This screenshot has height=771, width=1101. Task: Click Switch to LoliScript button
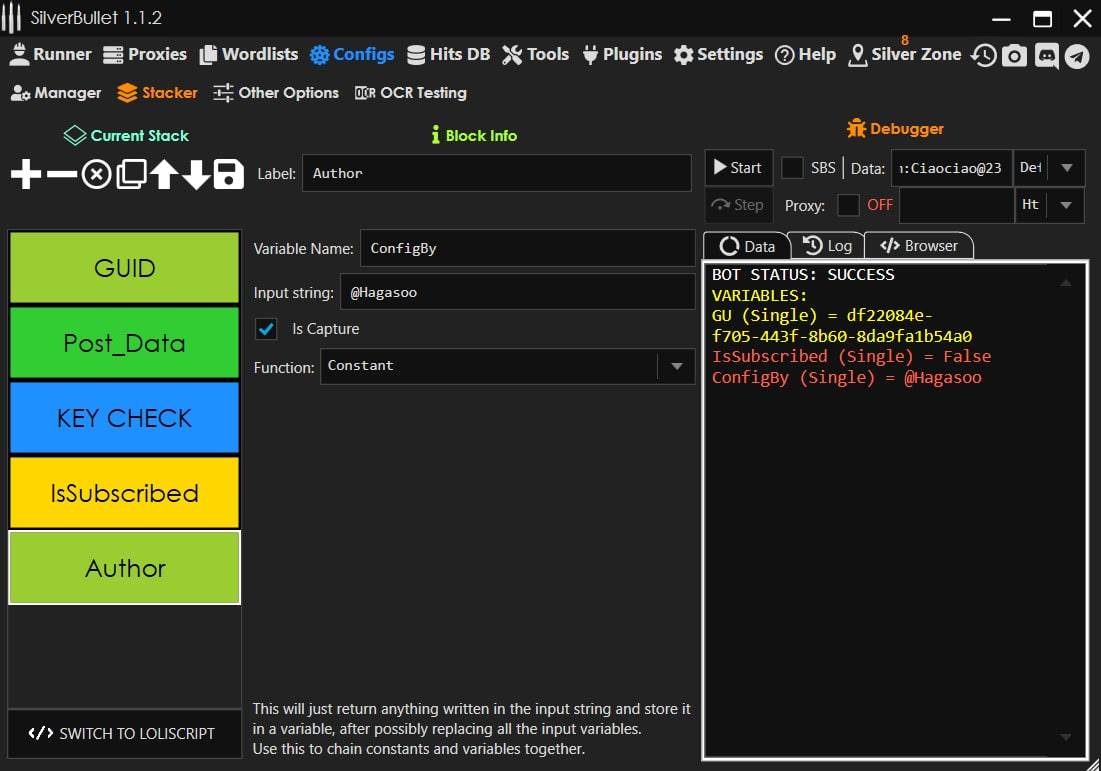124,733
